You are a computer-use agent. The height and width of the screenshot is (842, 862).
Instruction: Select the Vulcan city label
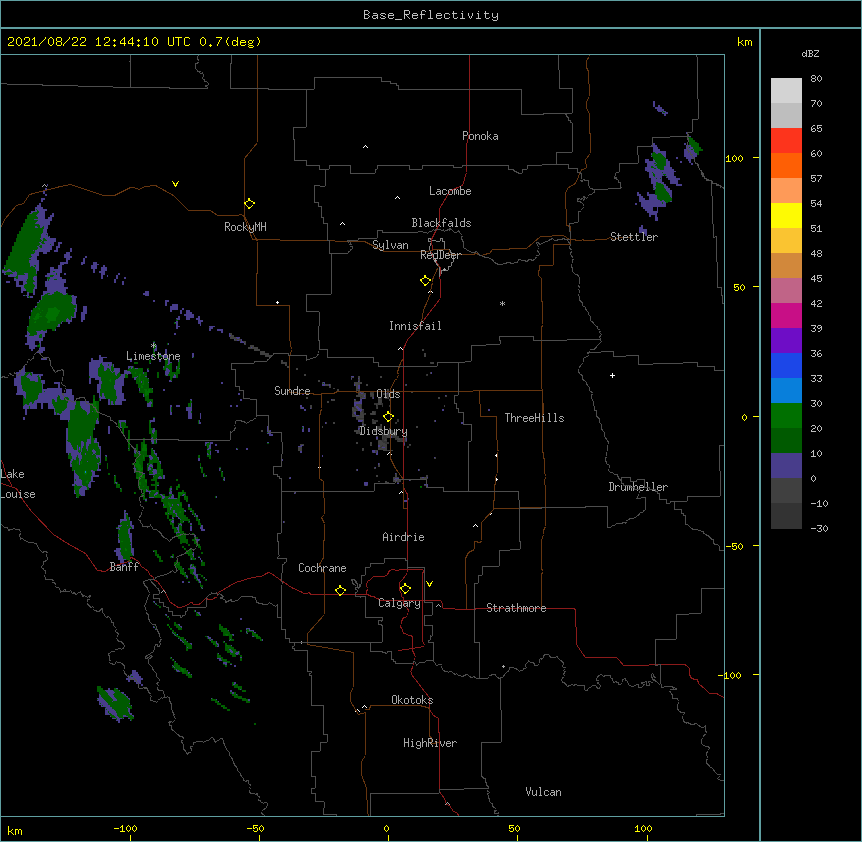coord(544,792)
